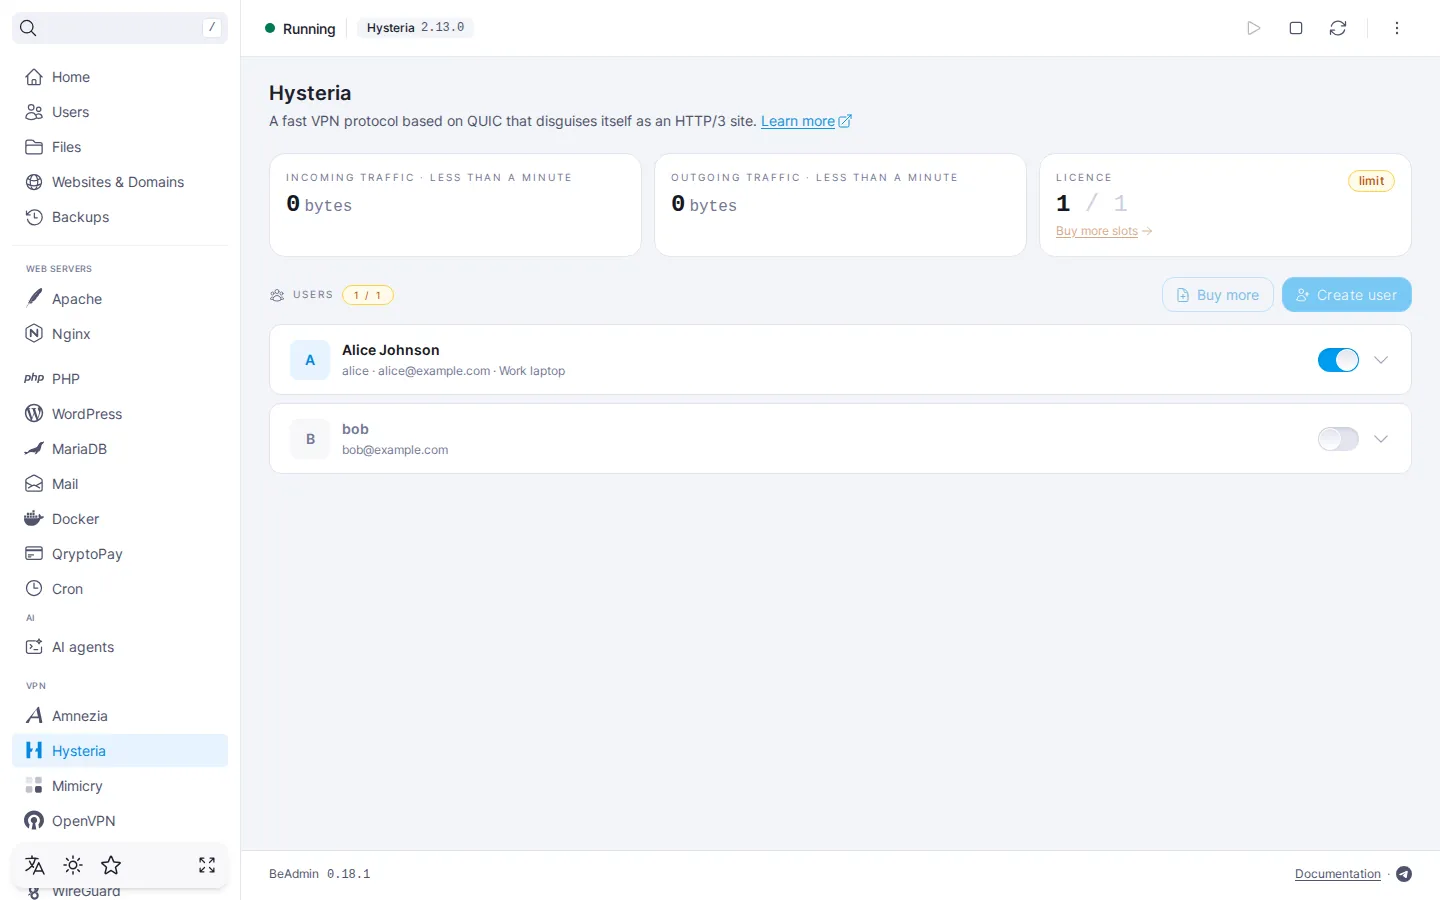This screenshot has height=900, width=1440.
Task: Restart service with the refresh icon
Action: tap(1338, 28)
